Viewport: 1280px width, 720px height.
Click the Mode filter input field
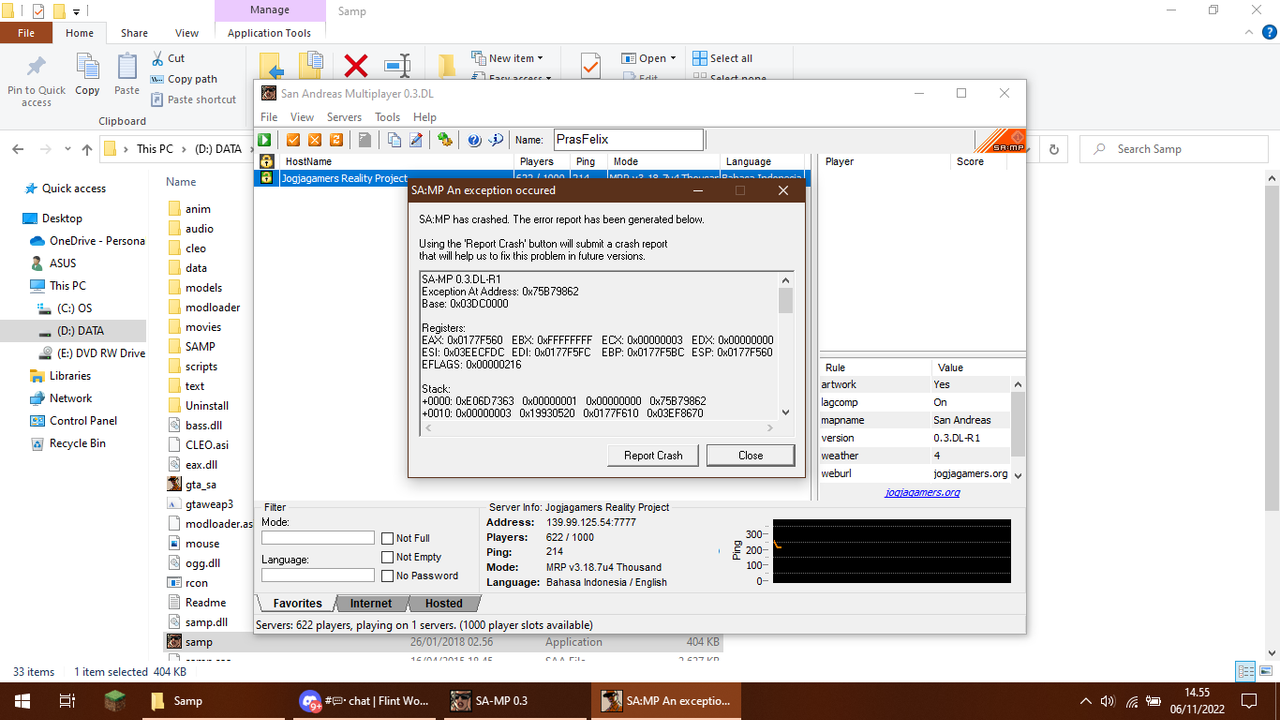(x=318, y=538)
